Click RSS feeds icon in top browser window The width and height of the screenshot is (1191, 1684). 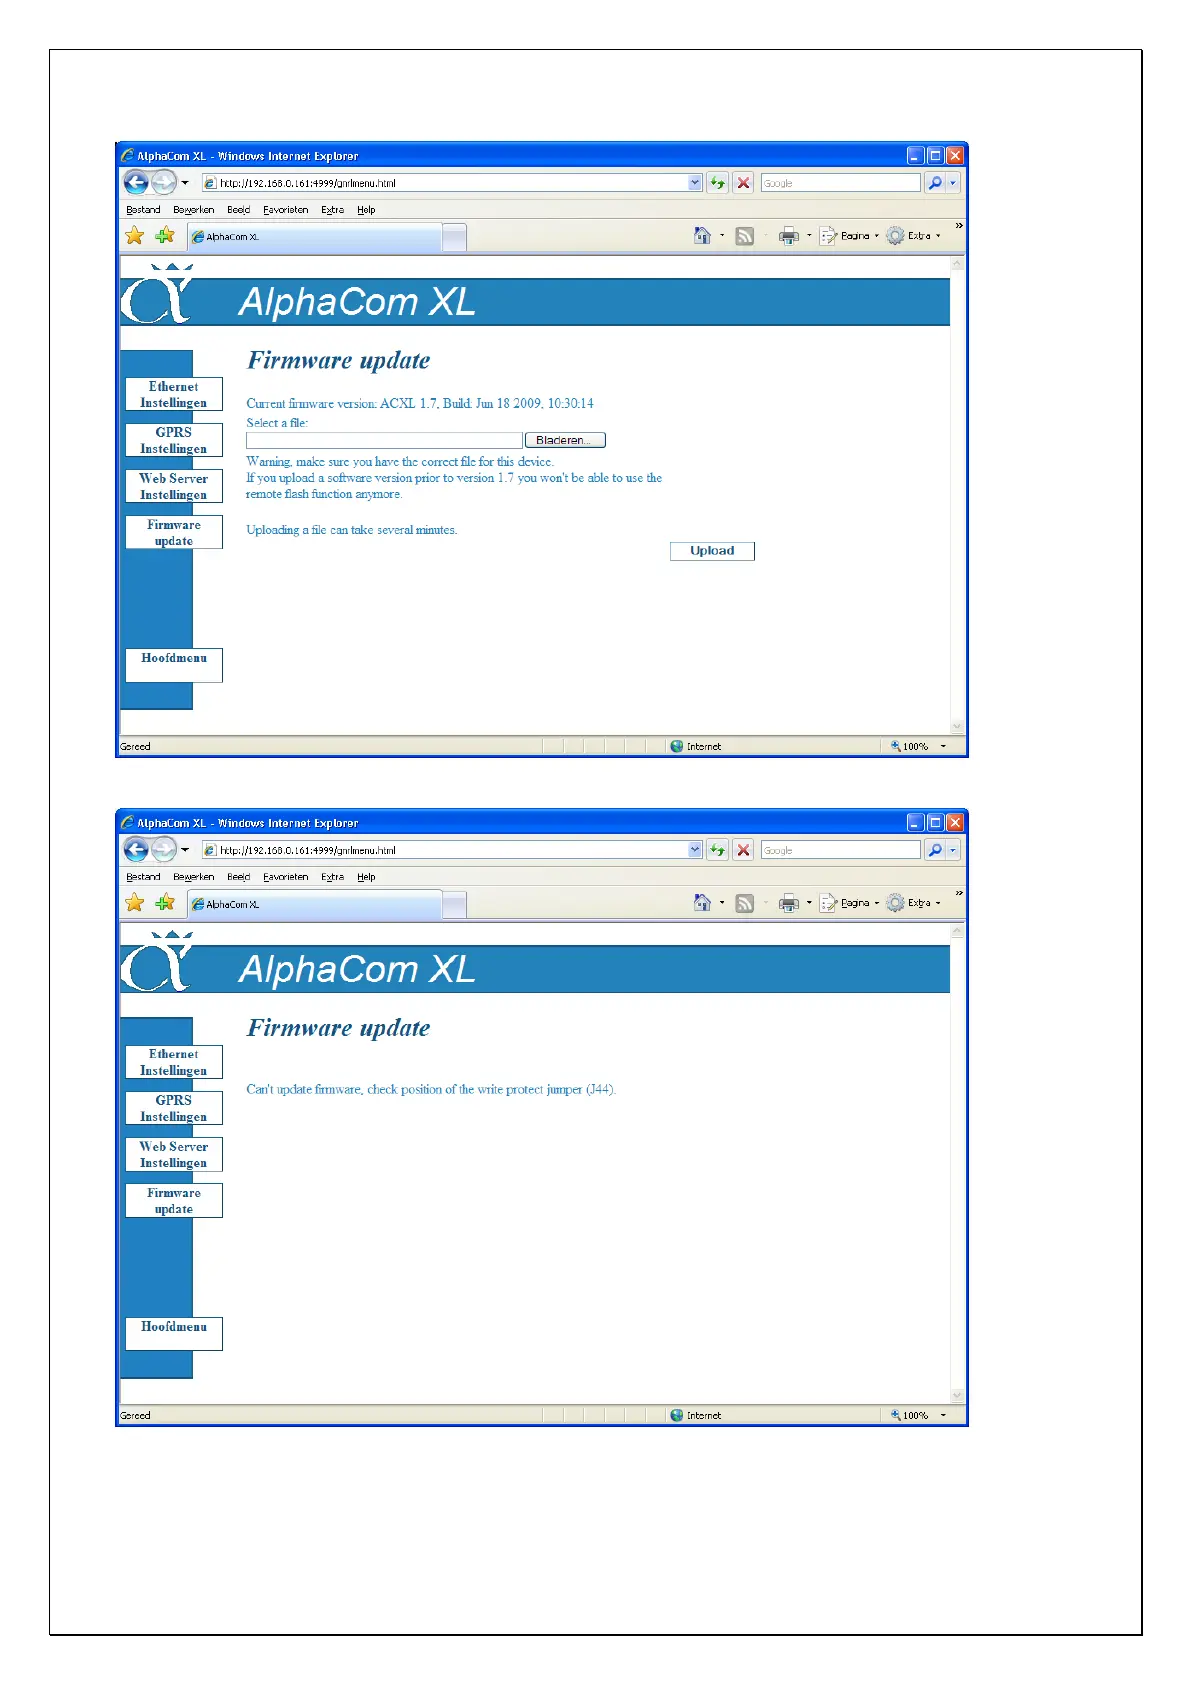(x=745, y=236)
